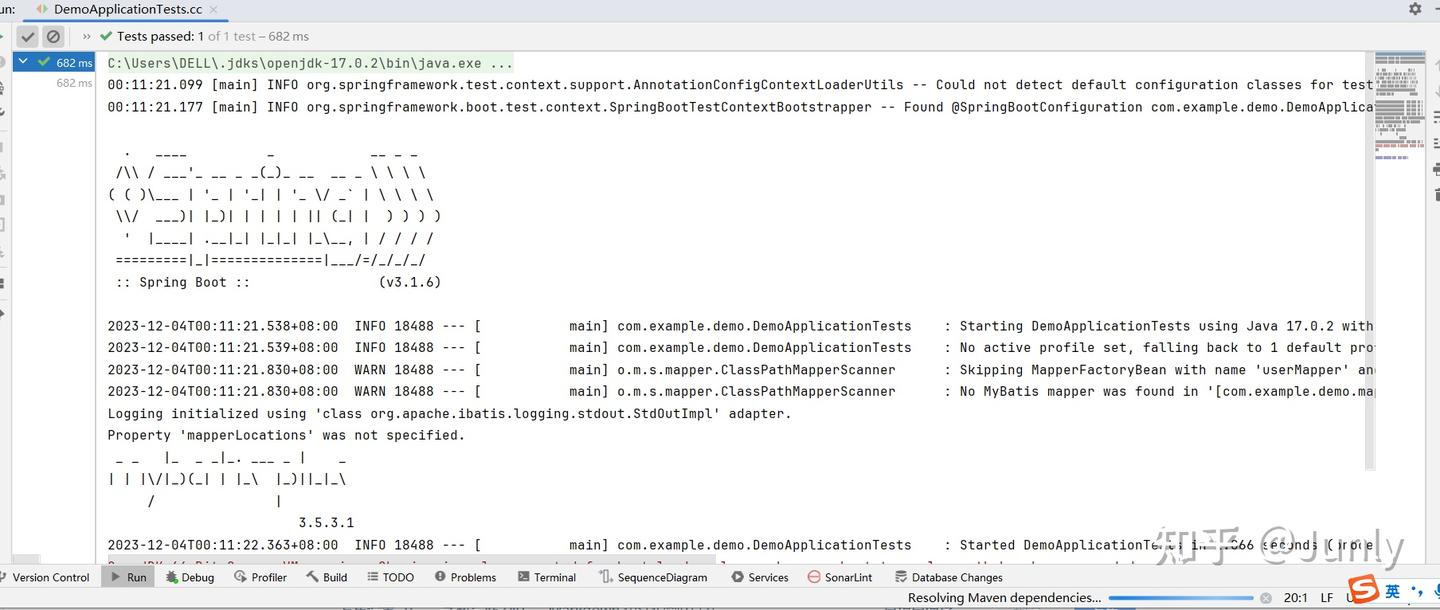This screenshot has height=610, width=1440.
Task: Click the settings gear in the top right
Action: coord(1416,8)
